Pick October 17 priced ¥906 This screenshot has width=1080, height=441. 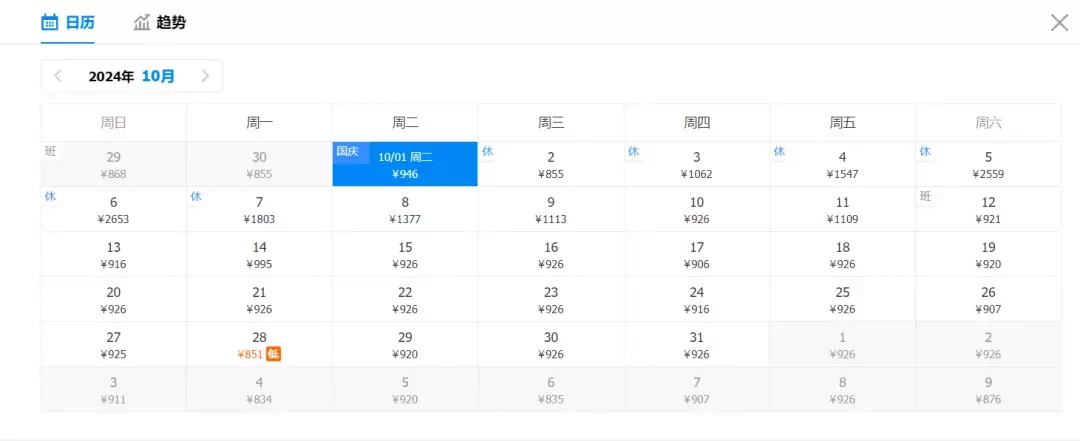(x=697, y=254)
